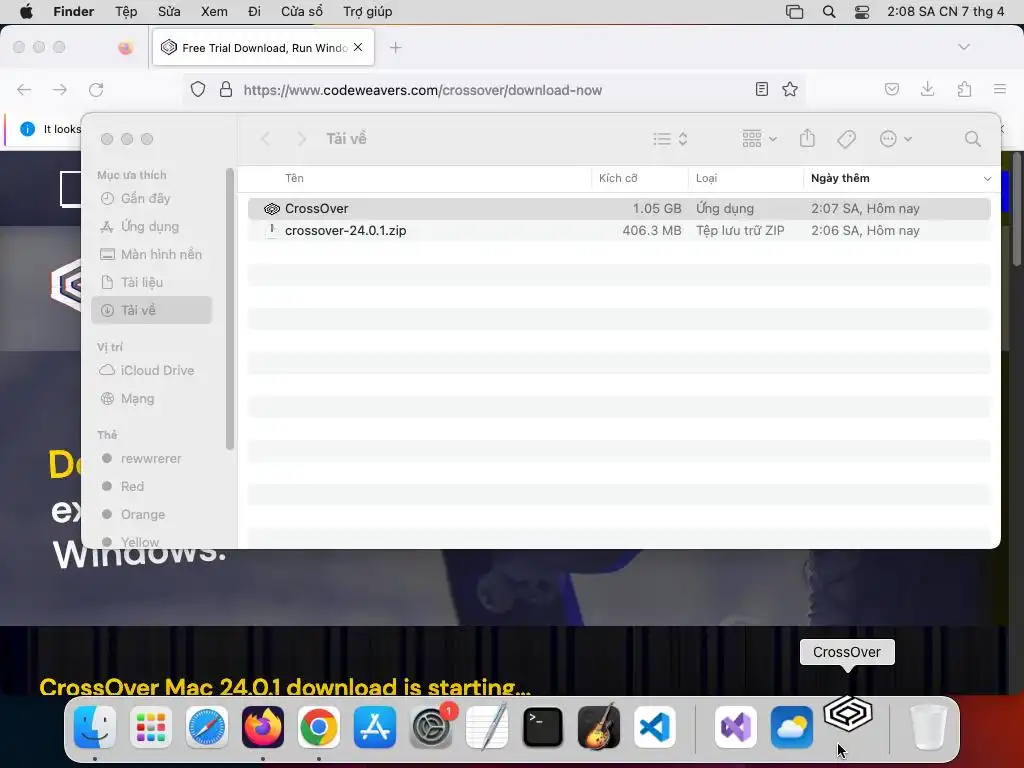Open GarageBand from the Dock
Image resolution: width=1024 pixels, height=768 pixels.
tap(599, 727)
